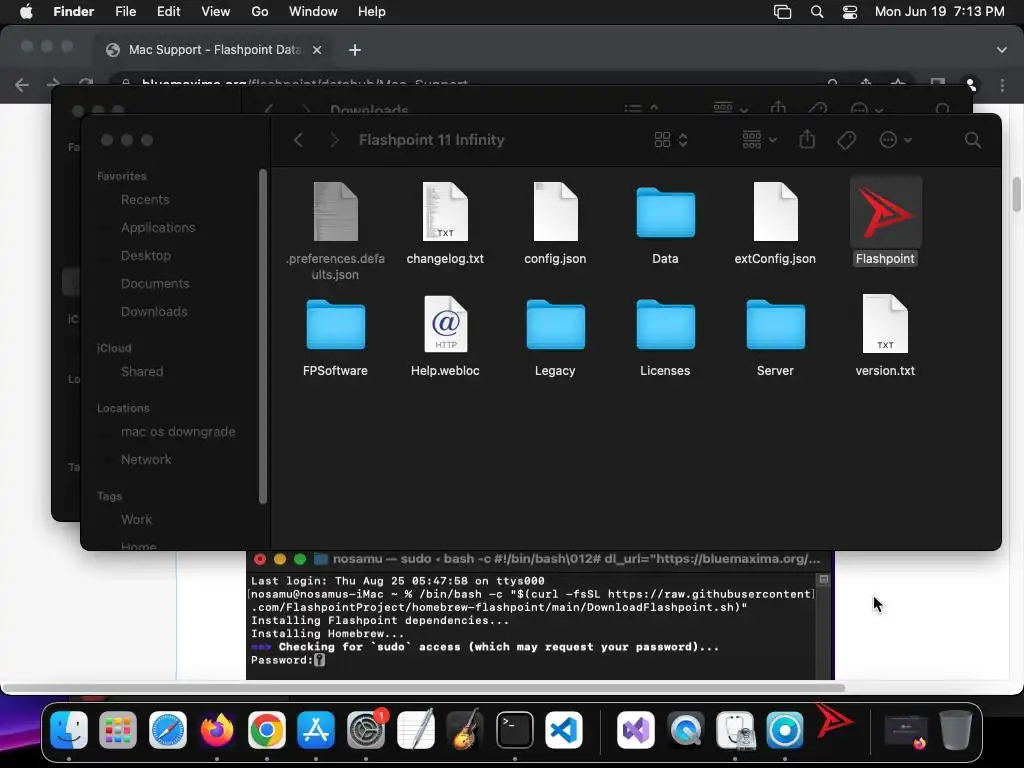Select the Help.webloc file
The height and width of the screenshot is (768, 1024).
tap(445, 324)
